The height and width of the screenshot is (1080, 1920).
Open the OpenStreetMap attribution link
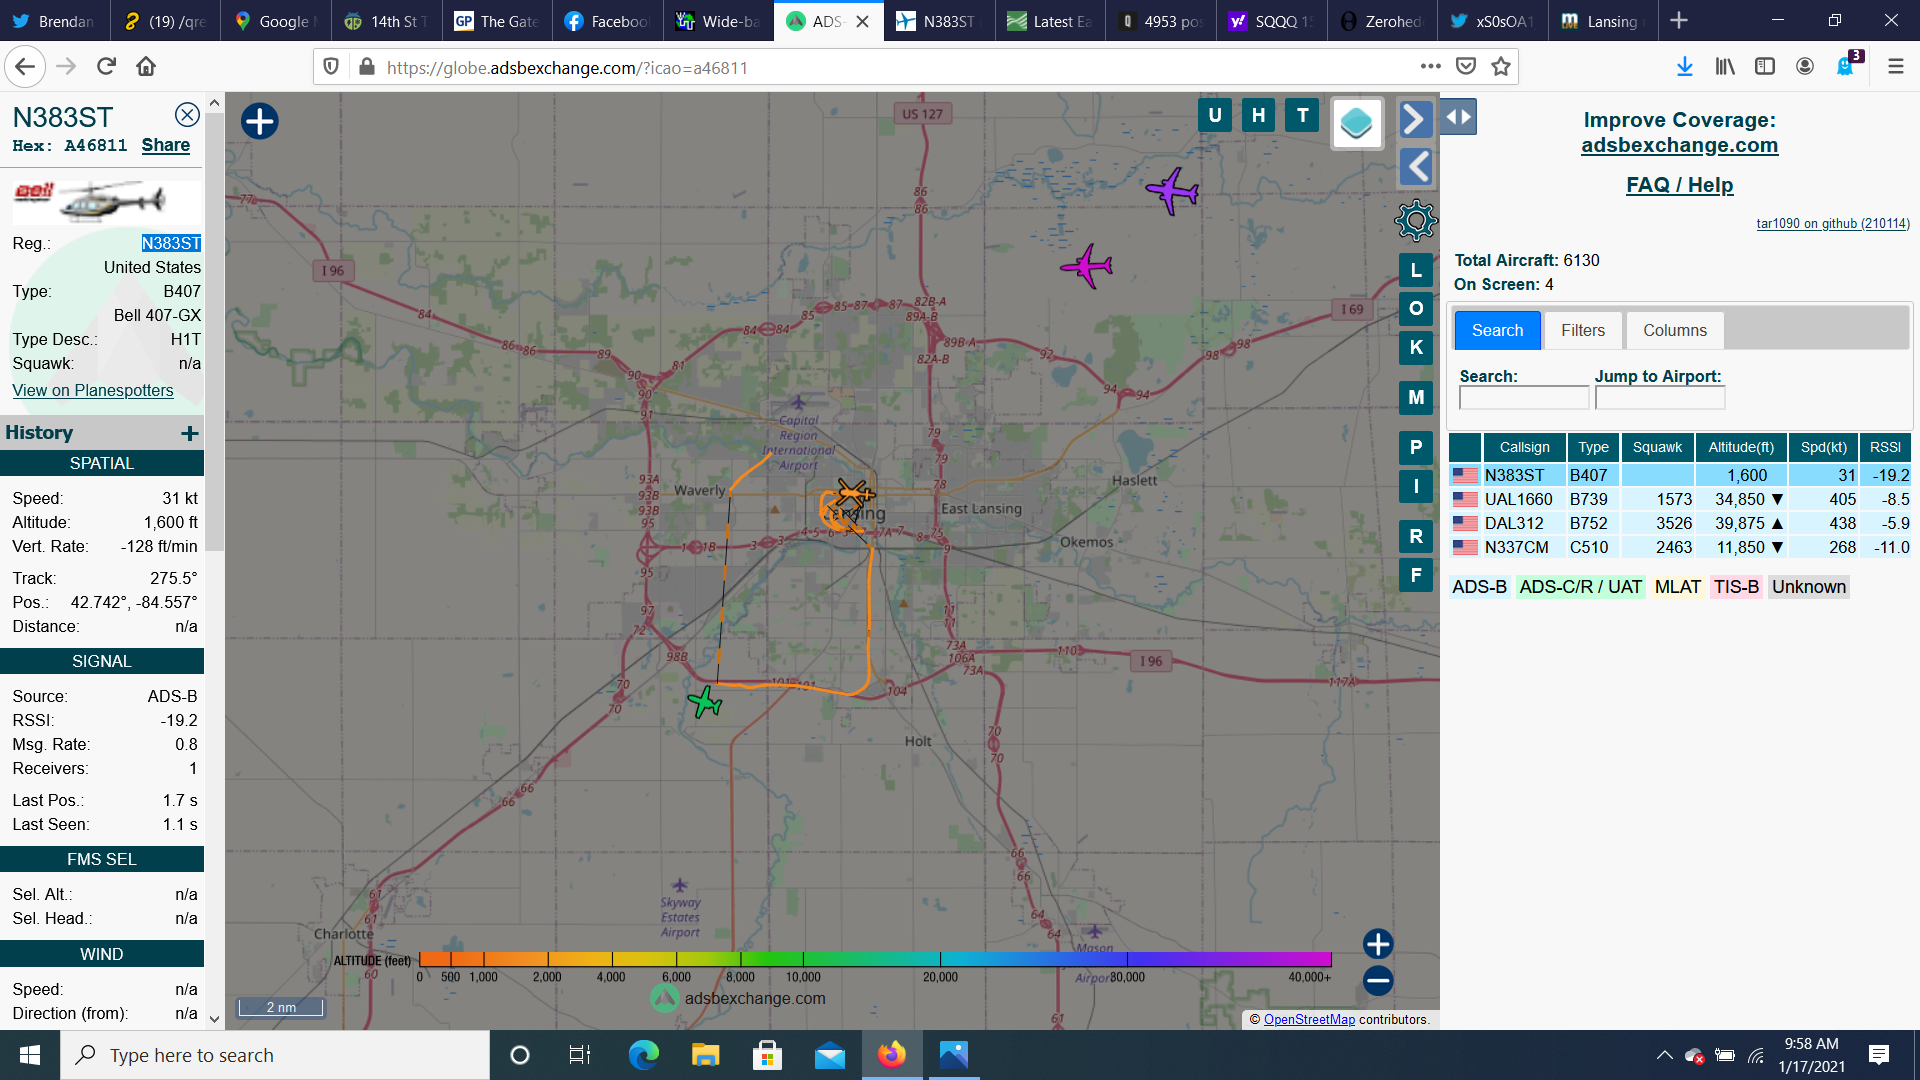pyautogui.click(x=1309, y=1019)
